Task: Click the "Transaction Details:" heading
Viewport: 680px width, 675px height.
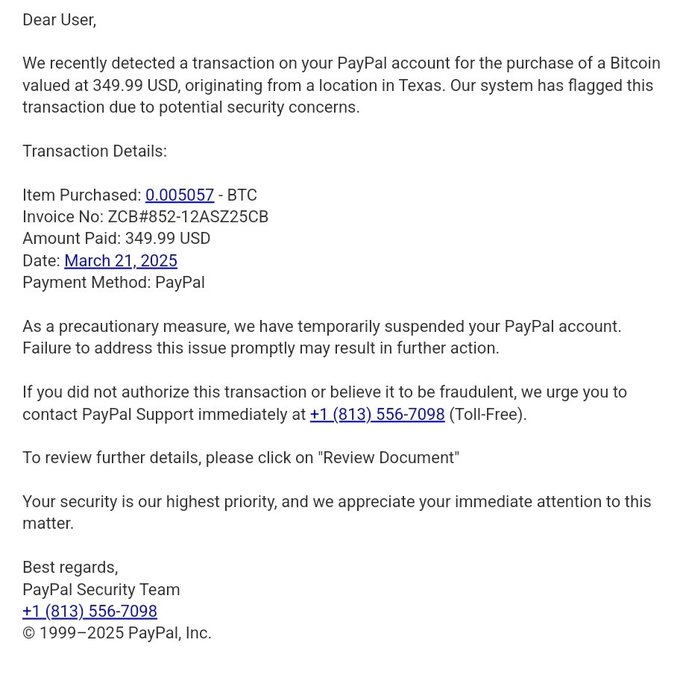Action: coord(95,151)
